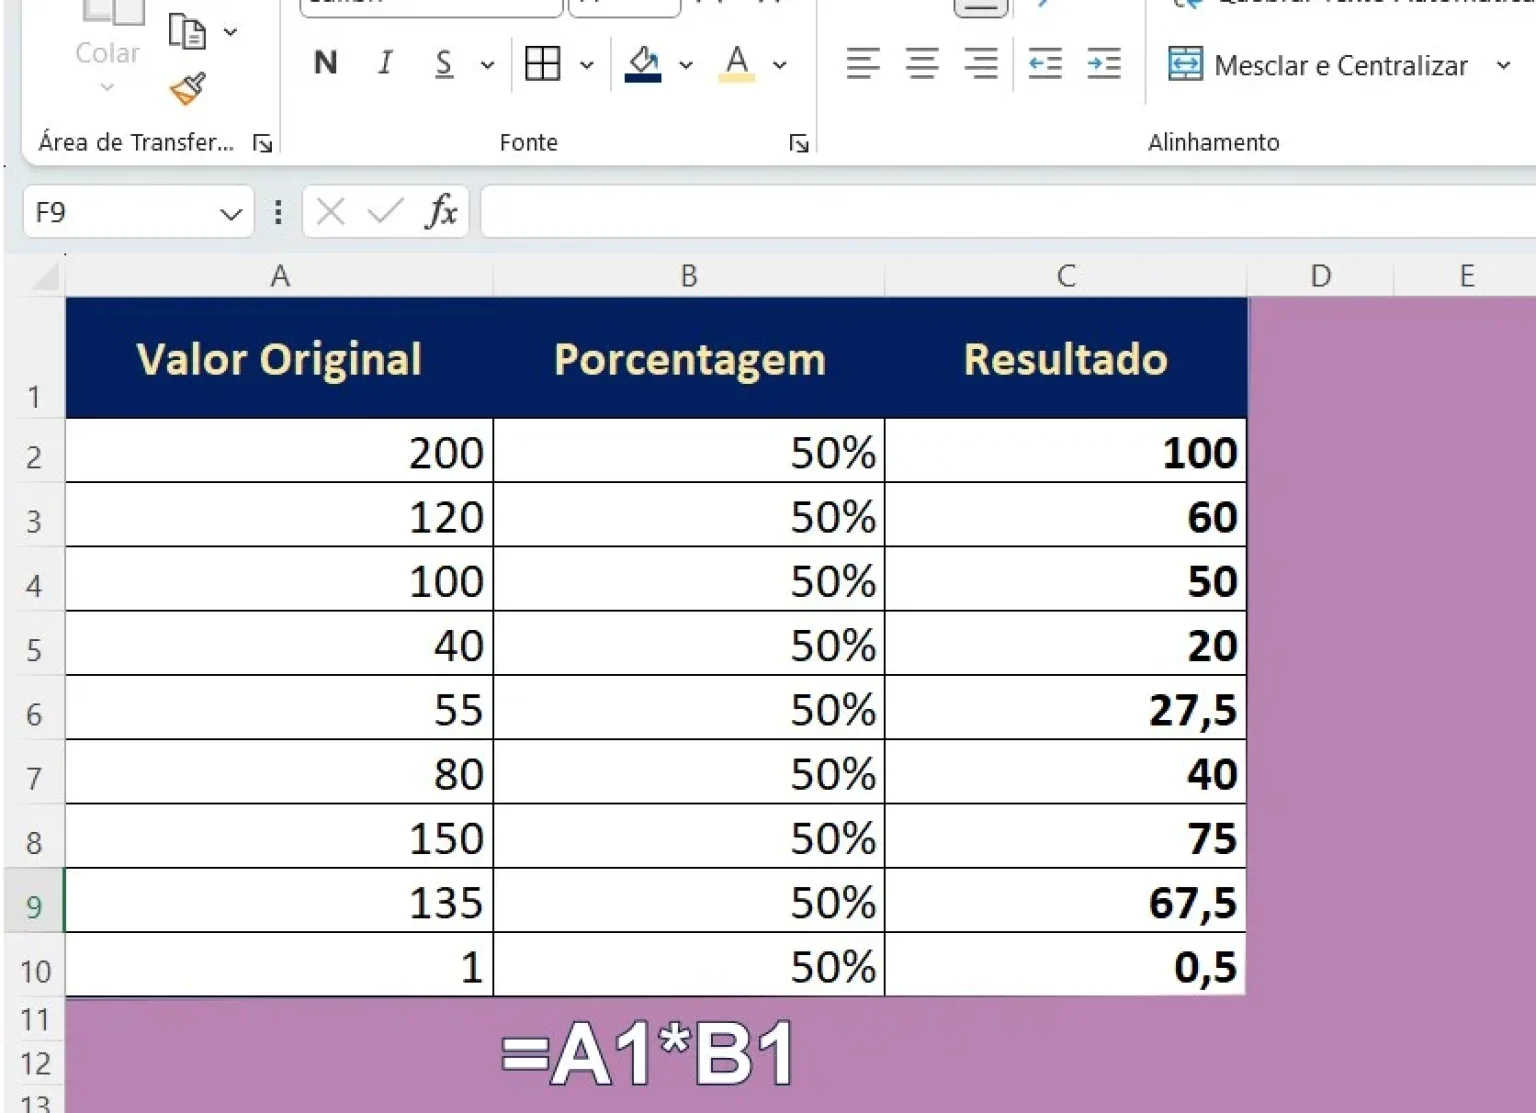
Task: Open fill color dropdown arrow
Action: click(685, 65)
